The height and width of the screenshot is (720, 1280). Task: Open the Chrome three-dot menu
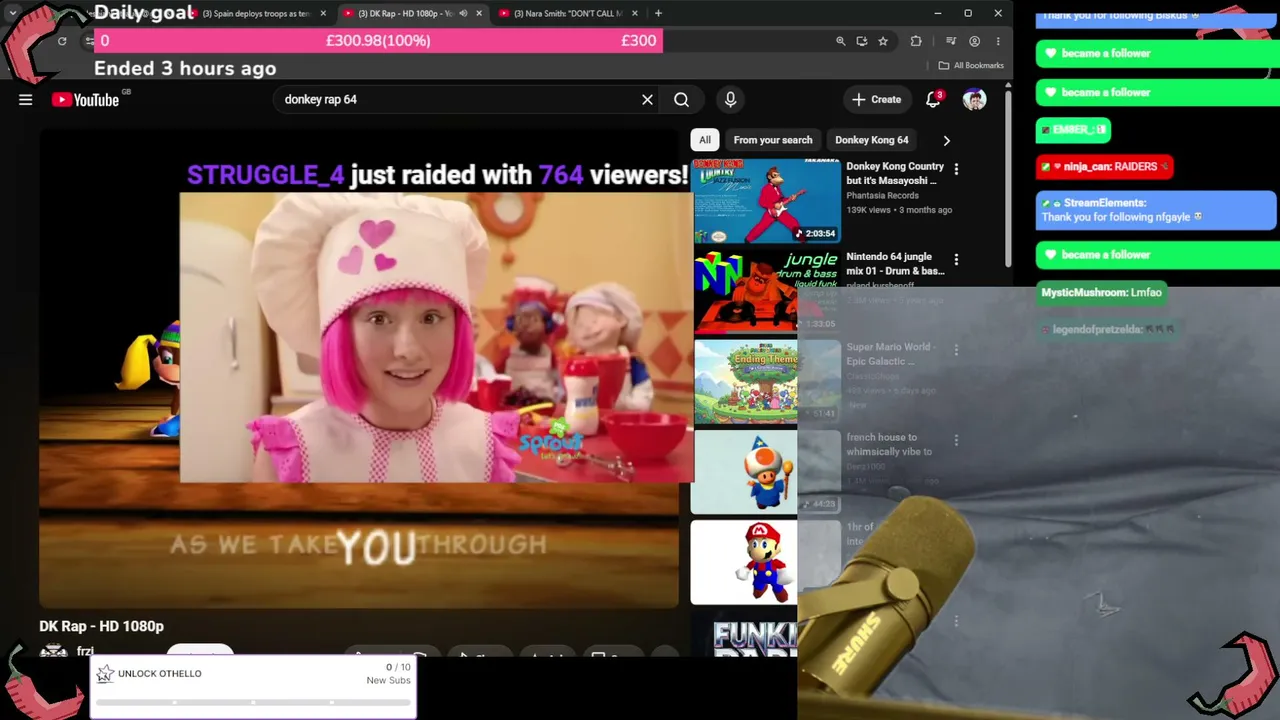[x=997, y=41]
